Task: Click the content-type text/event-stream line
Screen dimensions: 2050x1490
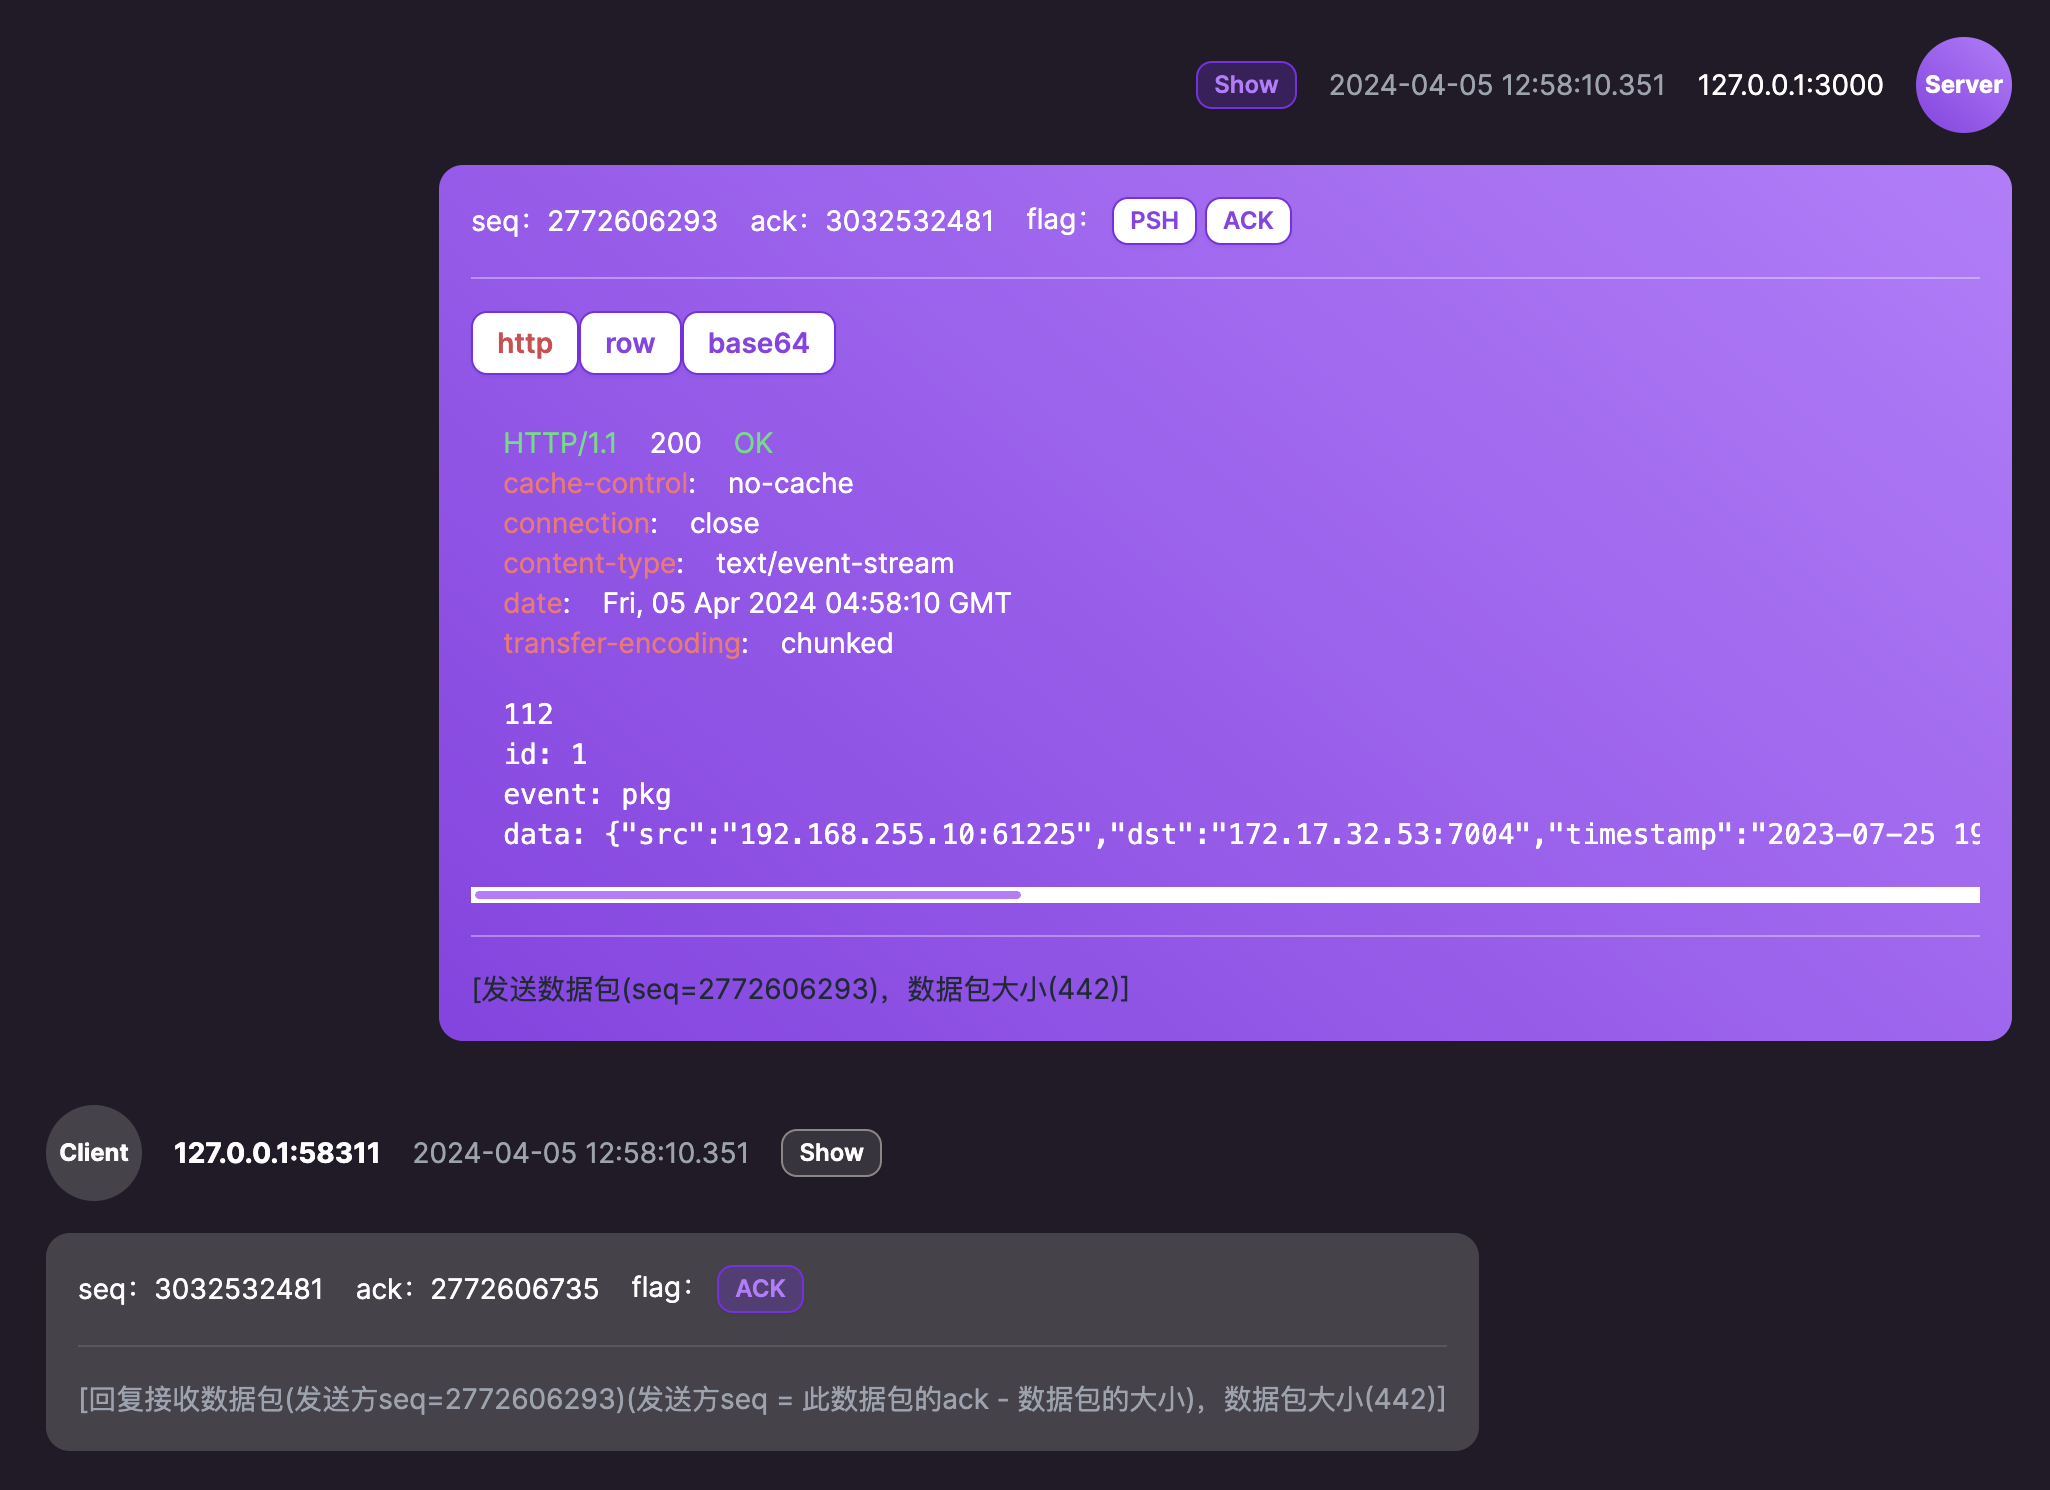Action: (x=728, y=563)
